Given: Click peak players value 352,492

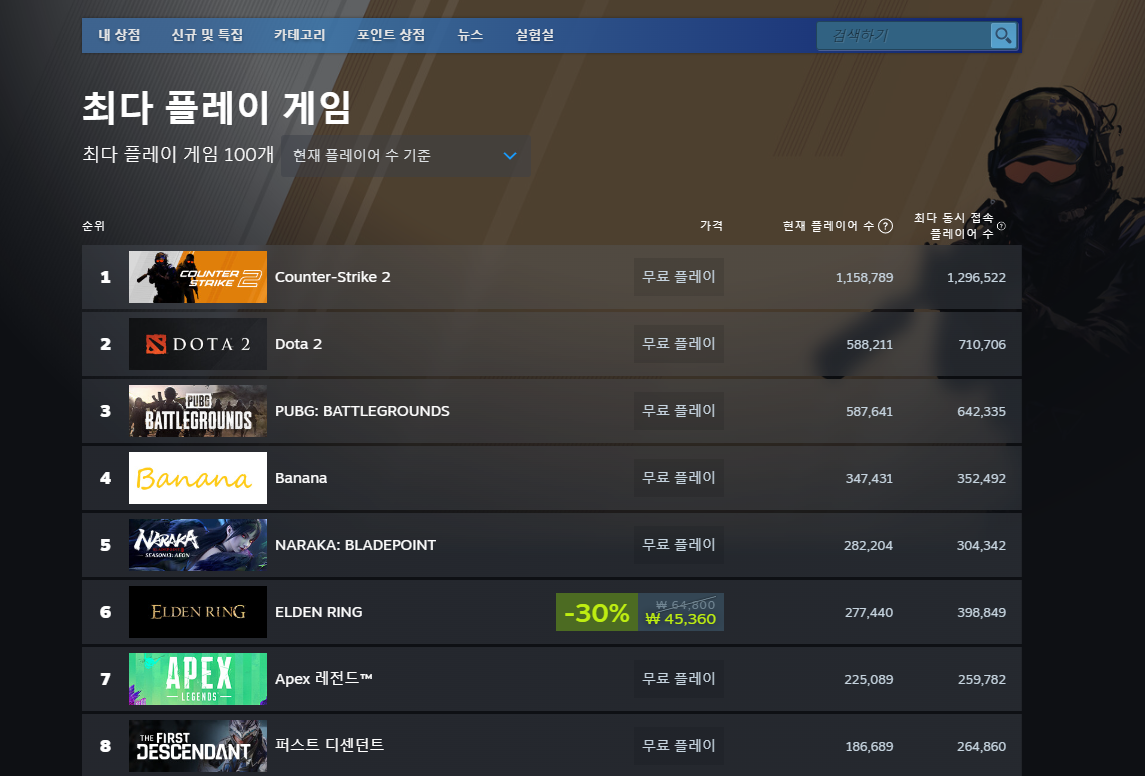Looking at the screenshot, I should pyautogui.click(x=981, y=479).
